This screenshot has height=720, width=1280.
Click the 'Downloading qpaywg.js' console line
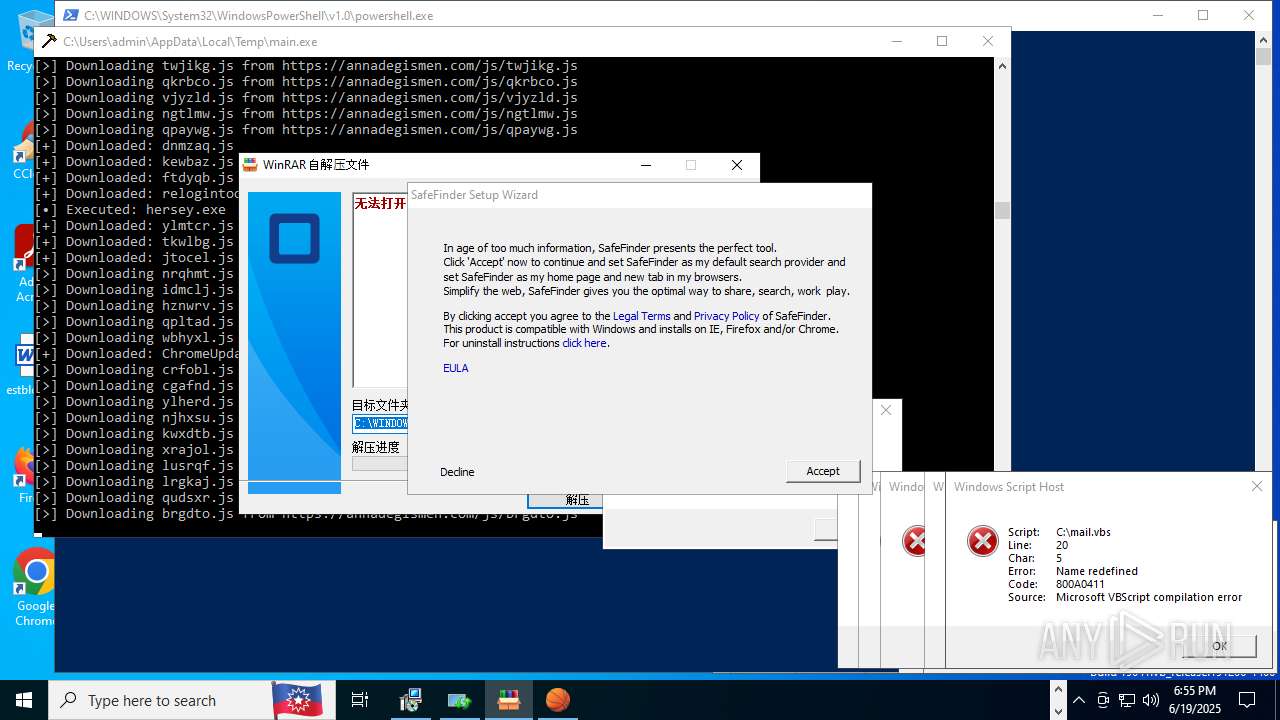pyautogui.click(x=306, y=130)
